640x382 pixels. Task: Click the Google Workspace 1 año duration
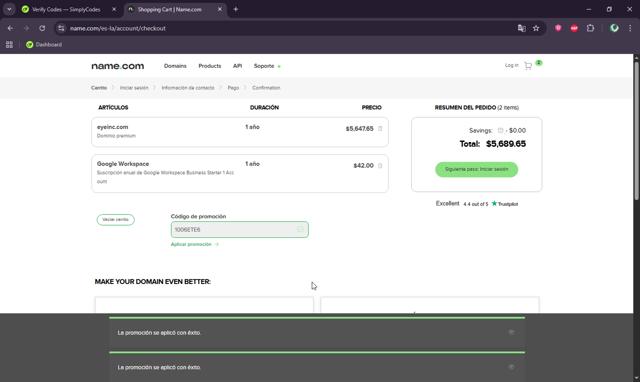pos(252,164)
